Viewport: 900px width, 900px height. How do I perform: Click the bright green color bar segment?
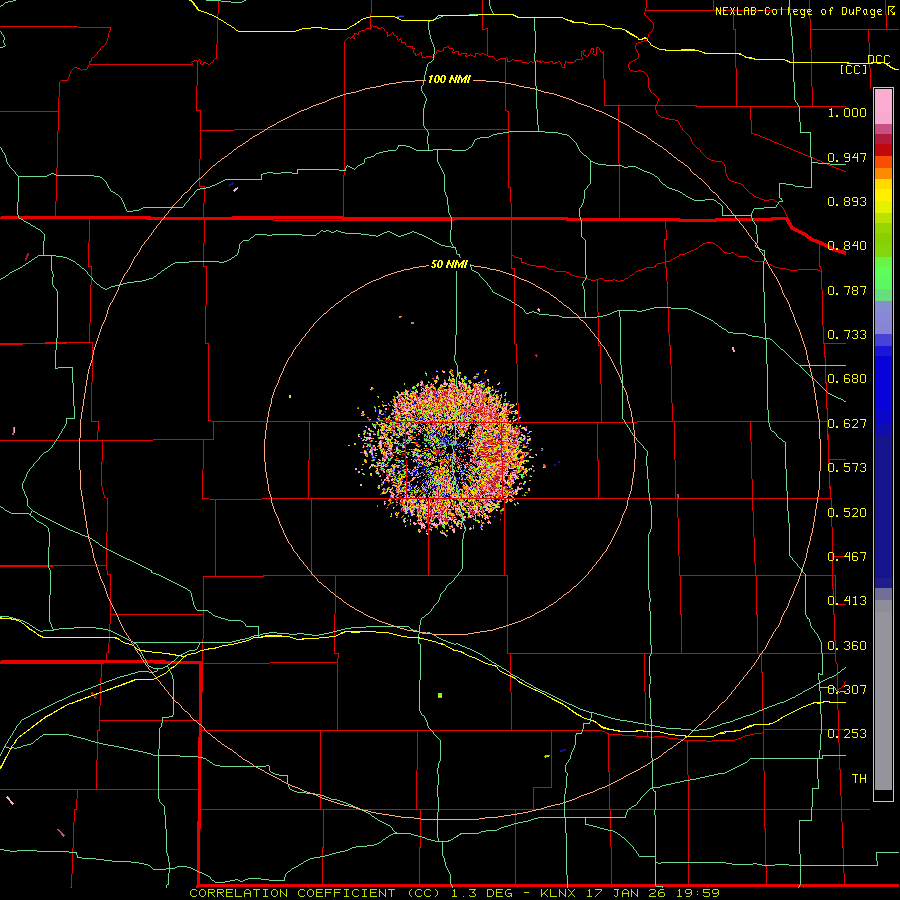(883, 273)
